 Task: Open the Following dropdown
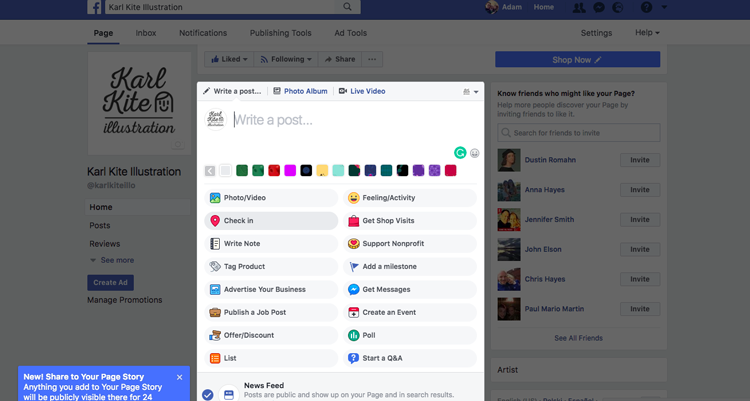[x=286, y=59]
